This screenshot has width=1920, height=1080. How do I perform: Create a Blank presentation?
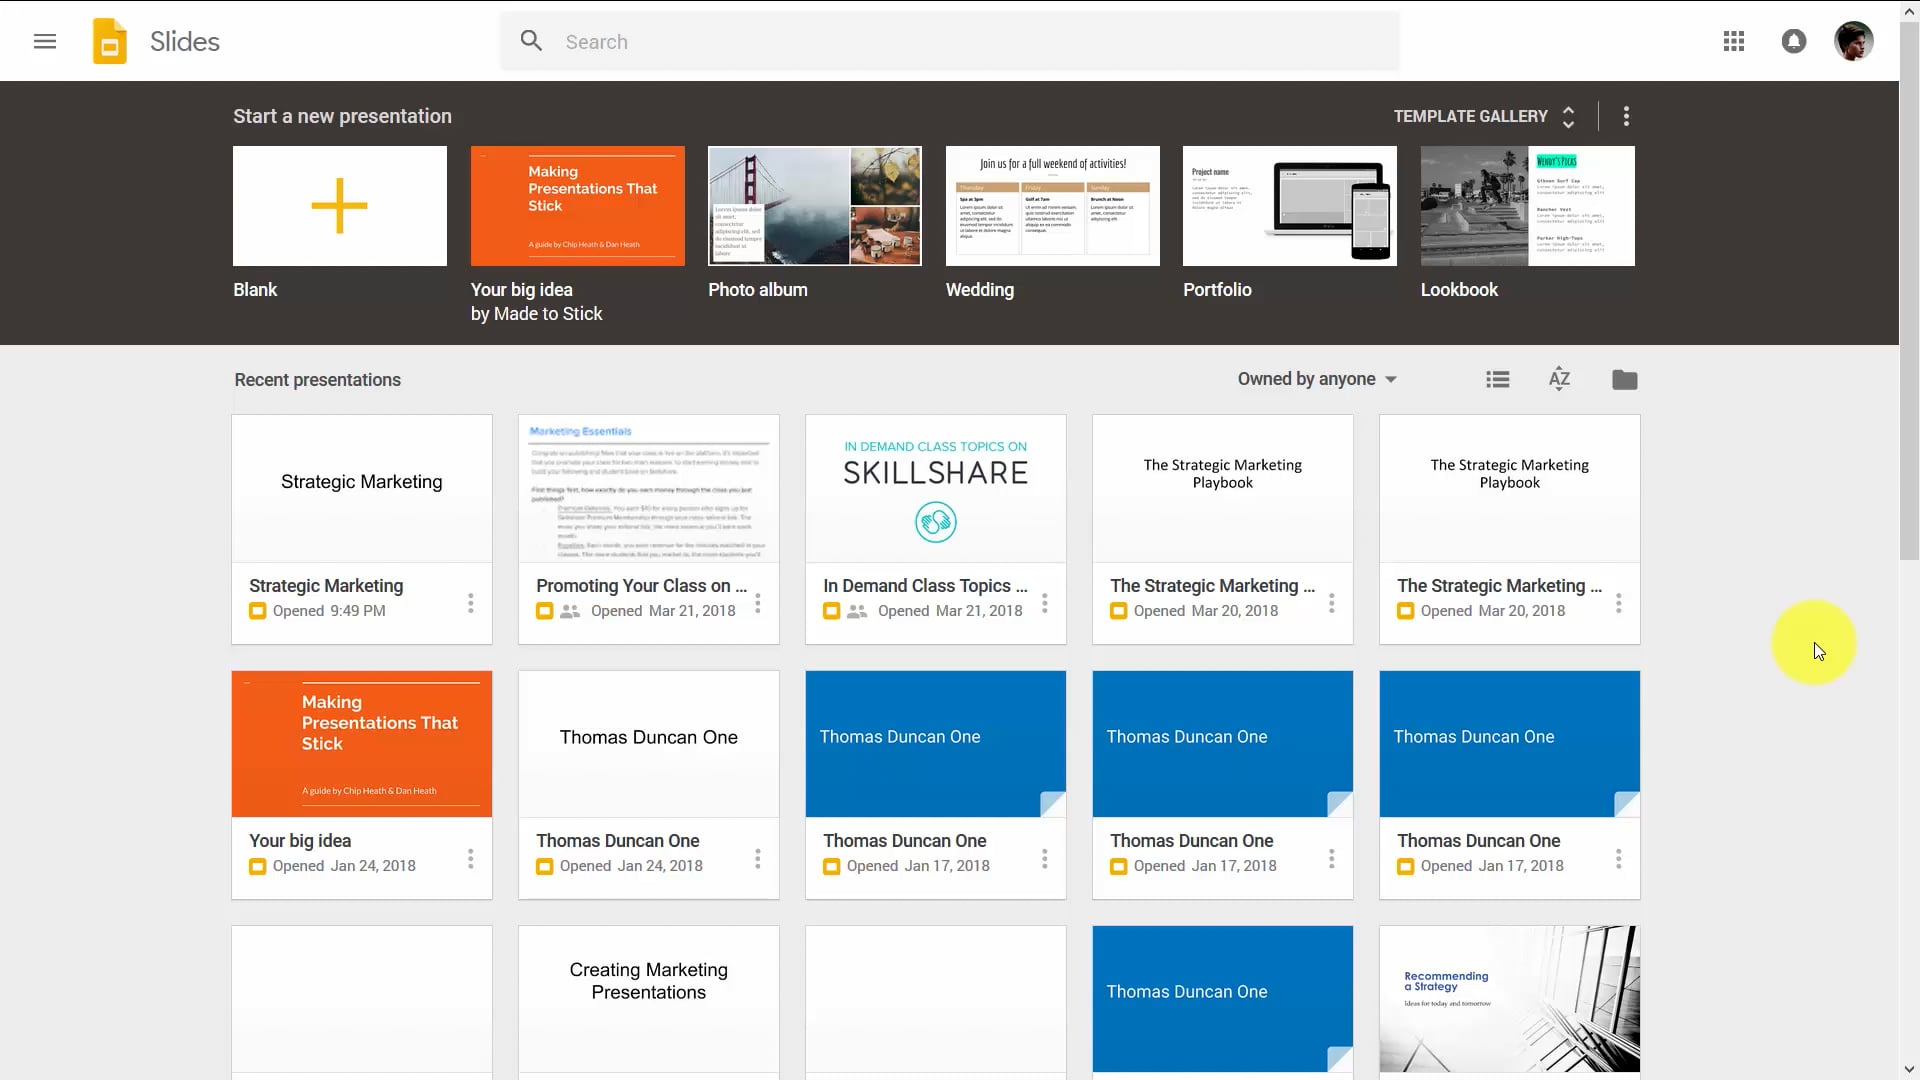[340, 206]
